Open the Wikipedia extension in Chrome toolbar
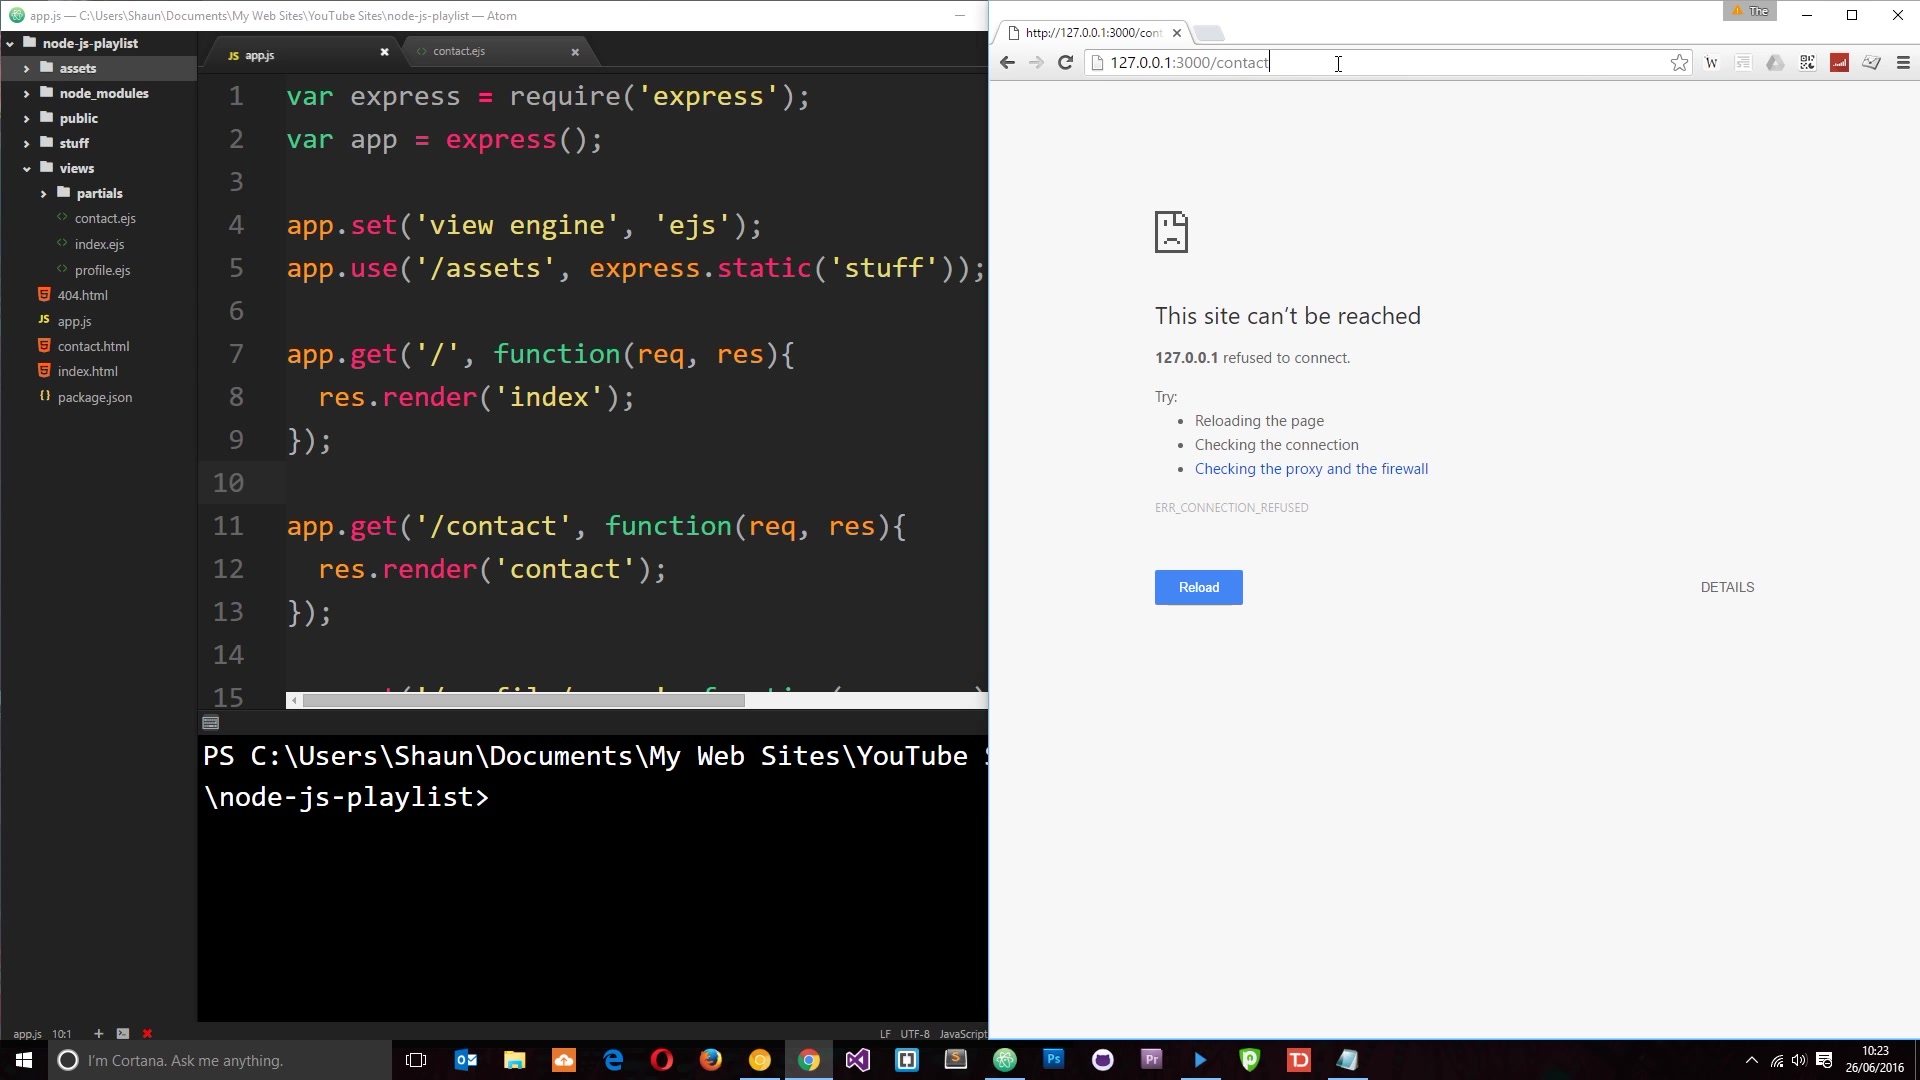This screenshot has width=1920, height=1080. [x=1711, y=62]
